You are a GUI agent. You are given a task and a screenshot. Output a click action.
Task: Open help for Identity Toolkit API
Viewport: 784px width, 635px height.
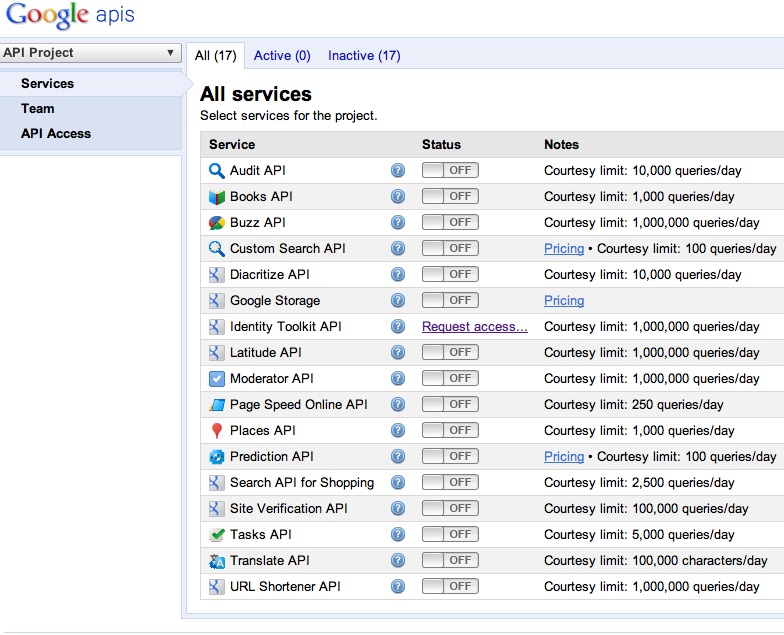pos(398,326)
